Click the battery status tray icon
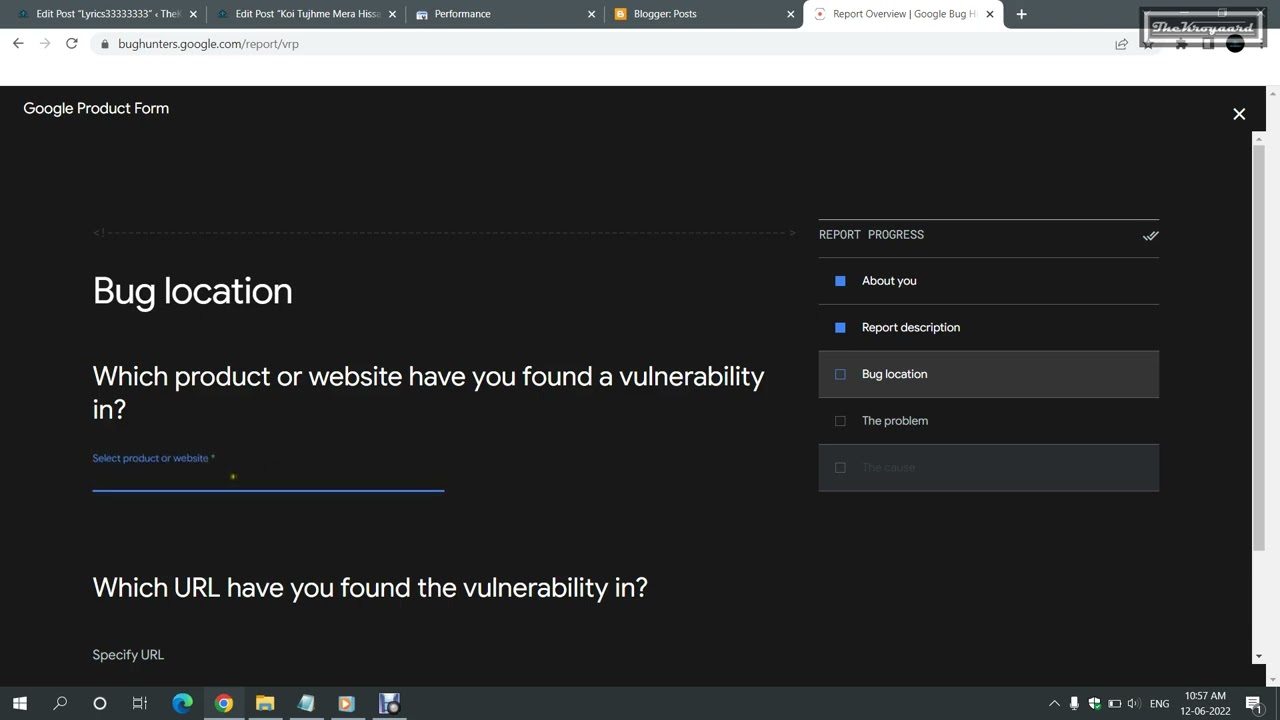The width and height of the screenshot is (1280, 720). (x=1114, y=704)
